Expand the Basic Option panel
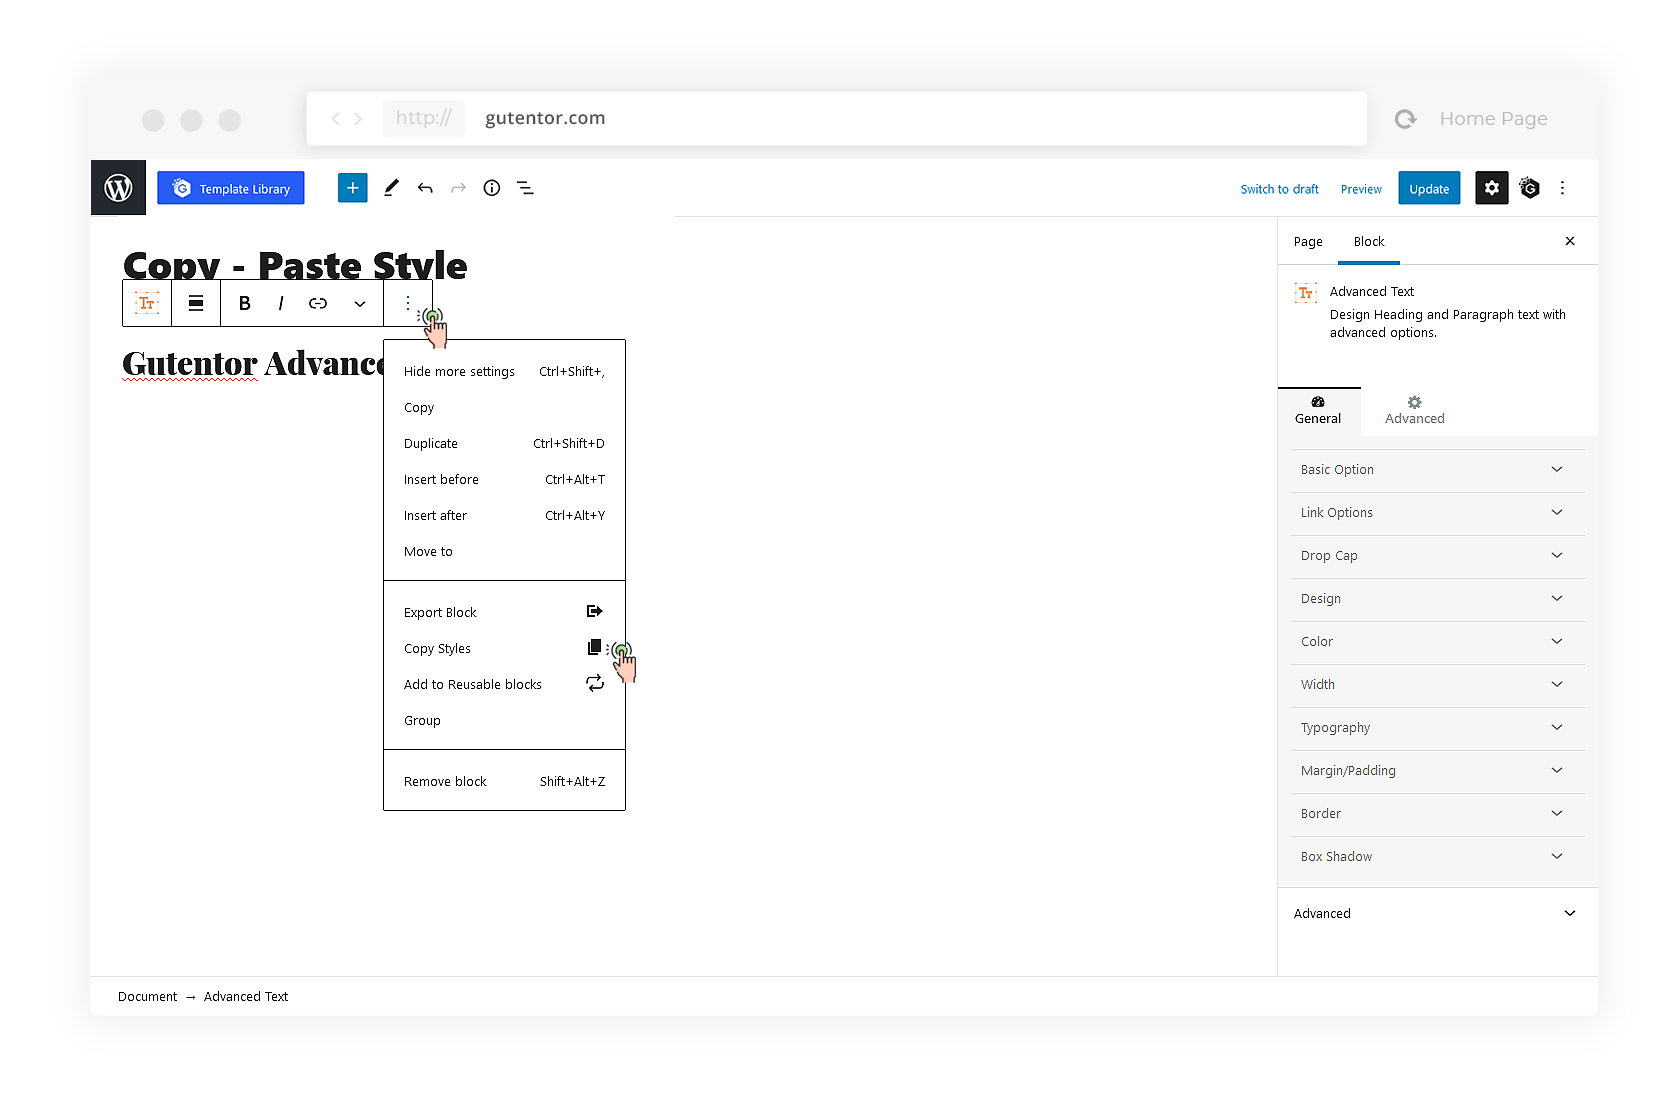Screen dimensions: 1674x1097 click(1437, 470)
